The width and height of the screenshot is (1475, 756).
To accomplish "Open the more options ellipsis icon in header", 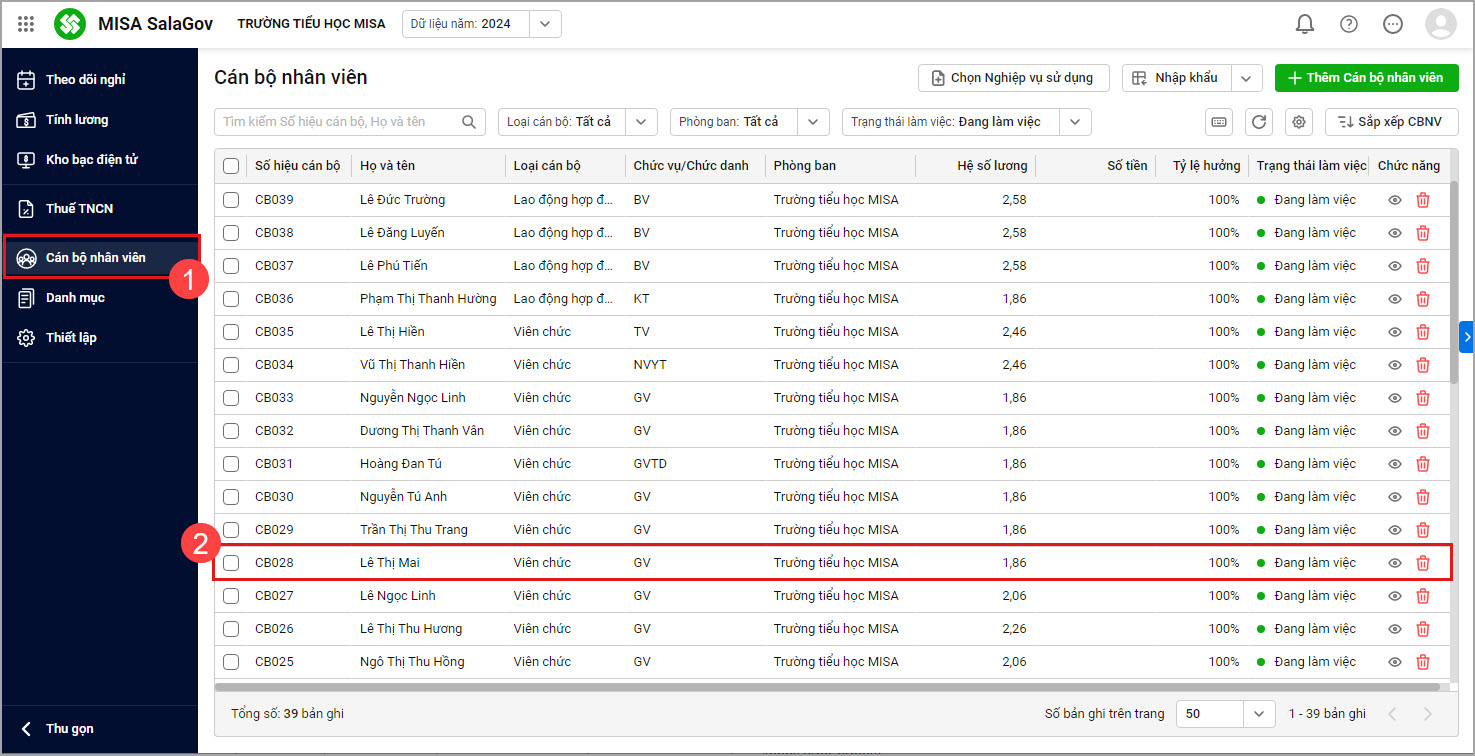I will [x=1393, y=24].
